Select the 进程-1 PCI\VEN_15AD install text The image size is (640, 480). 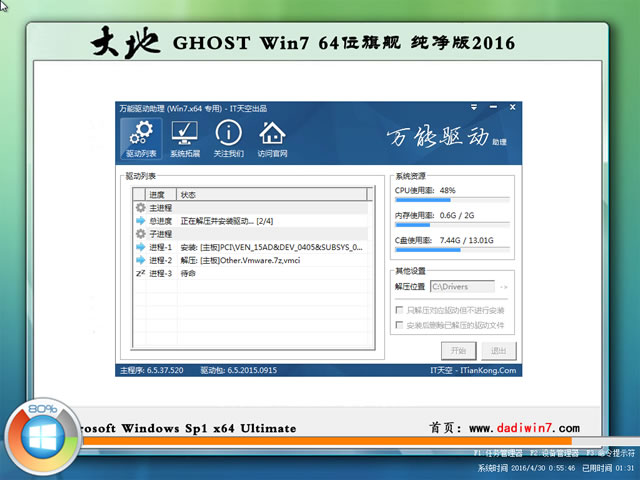pyautogui.click(x=271, y=247)
